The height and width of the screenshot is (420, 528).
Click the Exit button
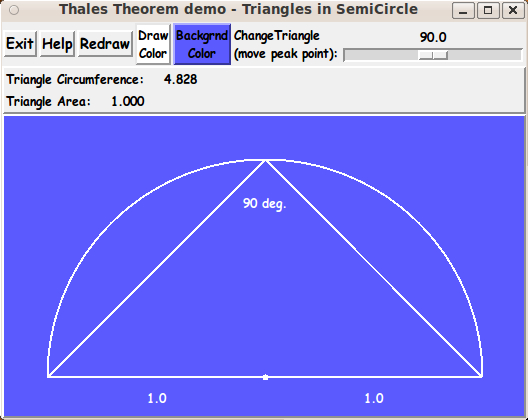pos(20,44)
